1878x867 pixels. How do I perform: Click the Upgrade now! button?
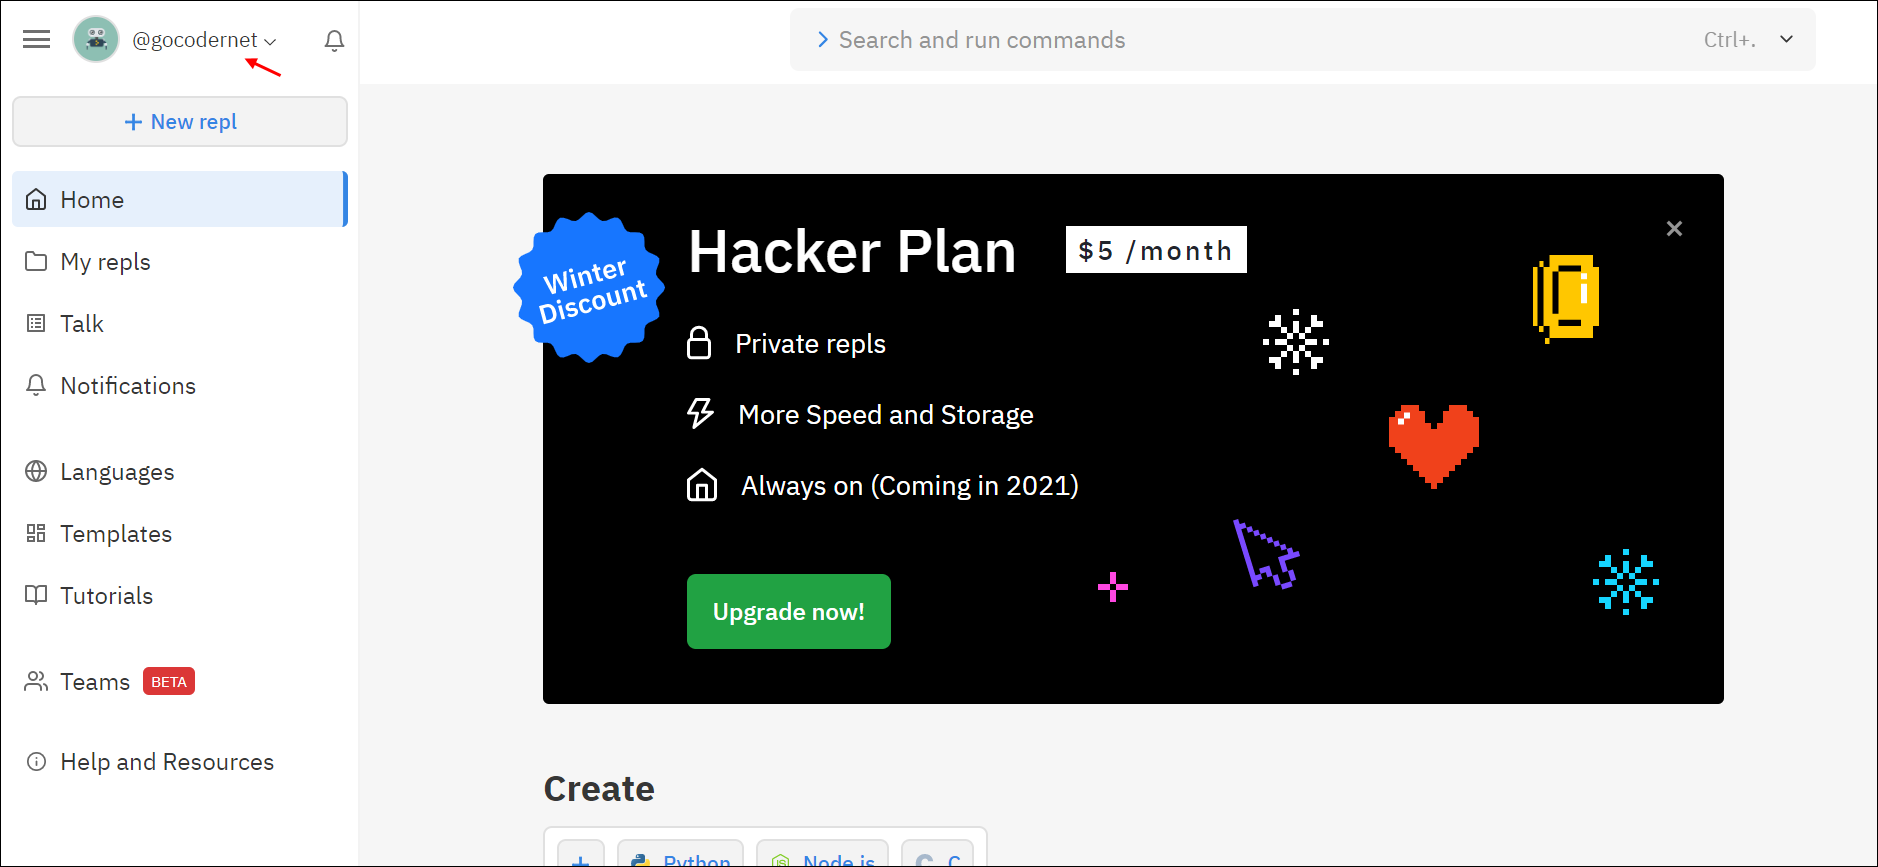point(788,611)
